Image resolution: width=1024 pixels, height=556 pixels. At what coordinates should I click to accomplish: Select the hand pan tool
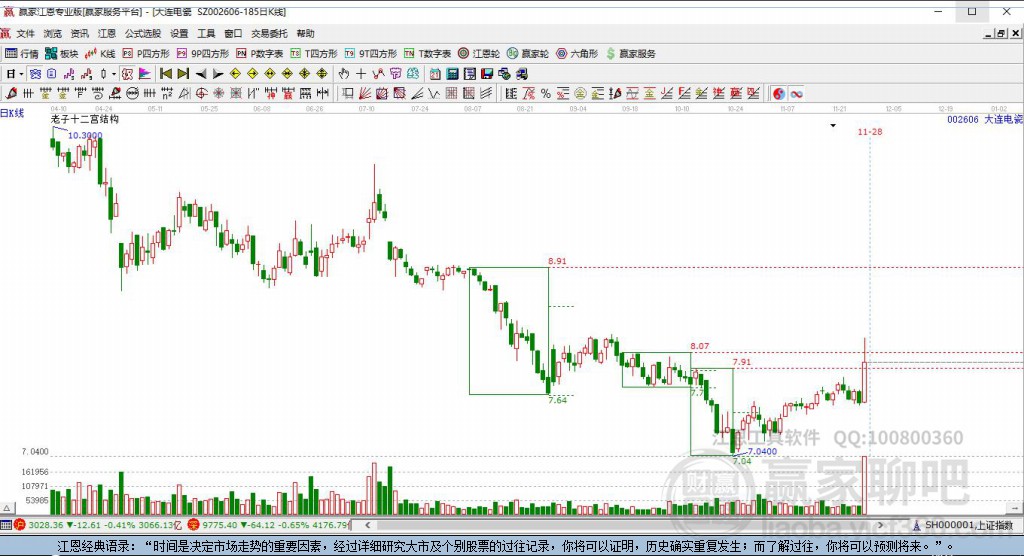click(x=344, y=74)
